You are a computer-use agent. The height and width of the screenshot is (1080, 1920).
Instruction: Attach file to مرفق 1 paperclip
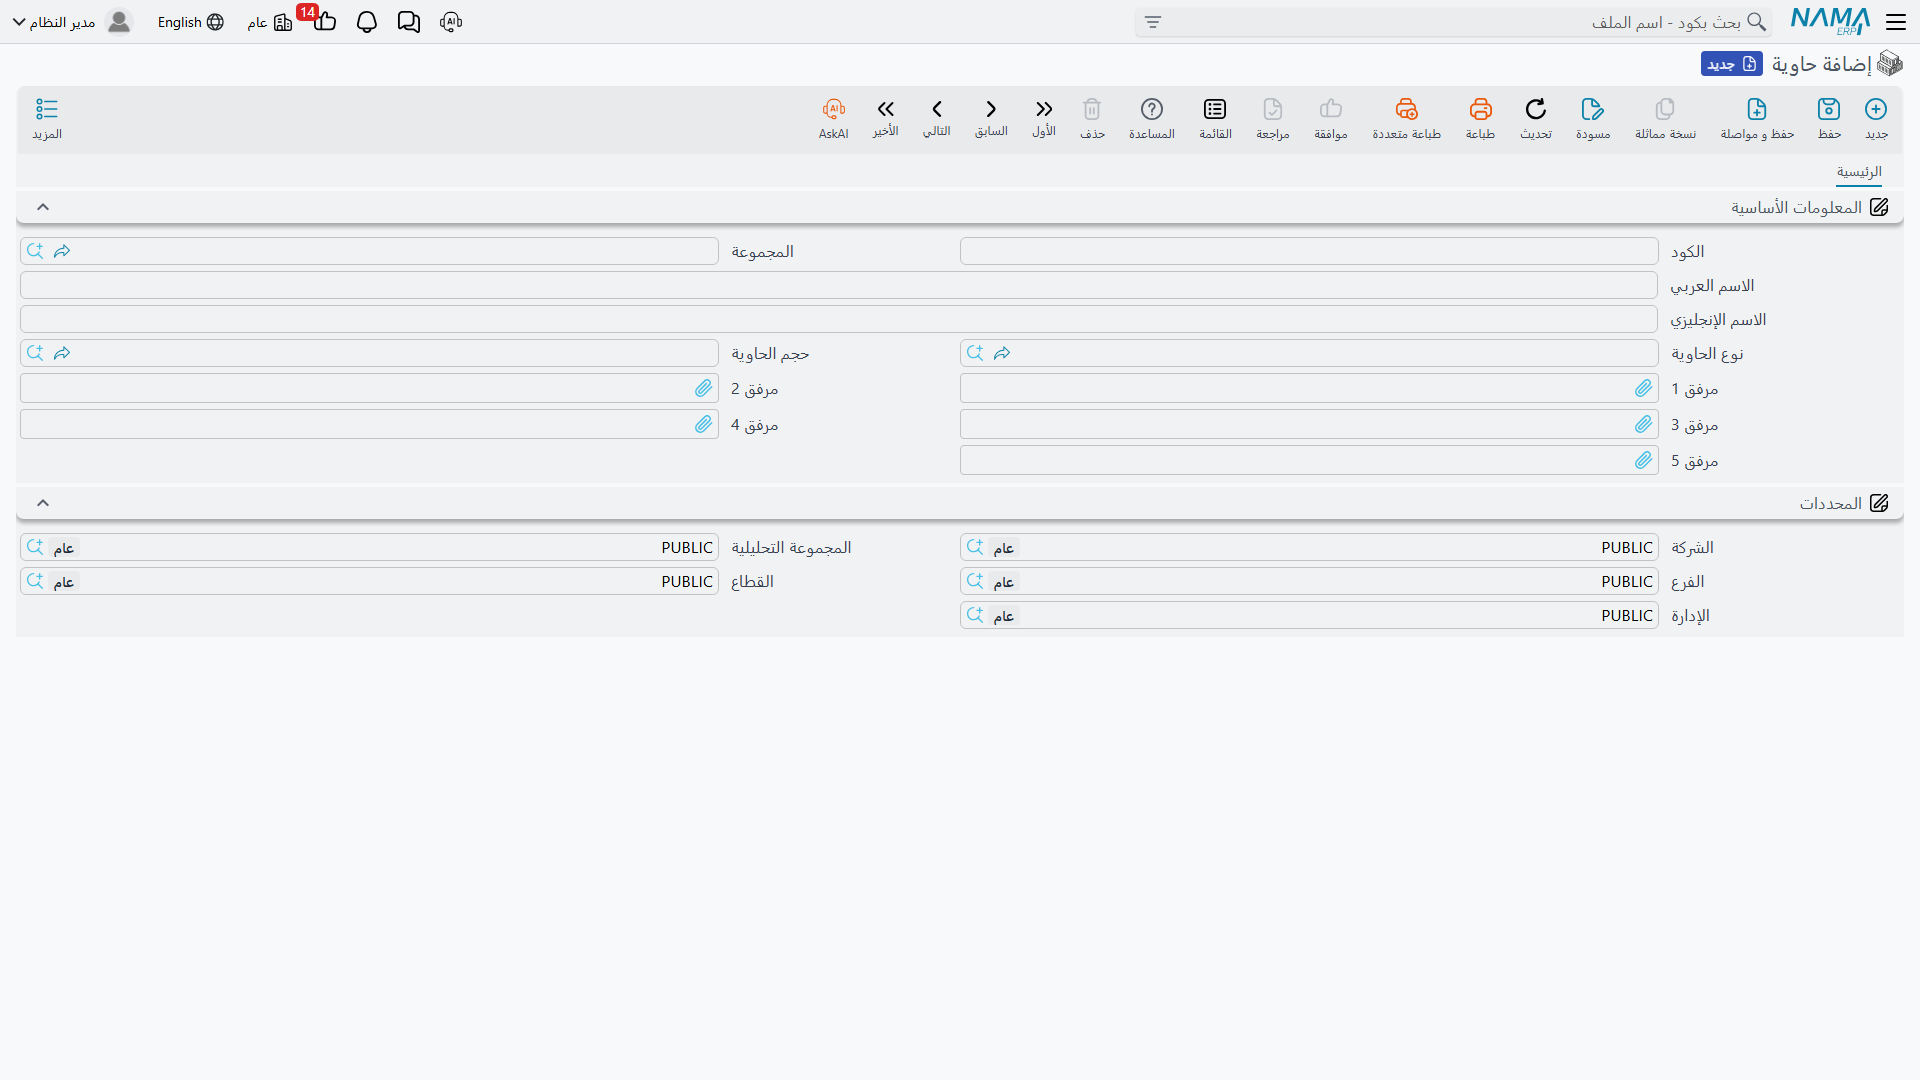(1644, 388)
